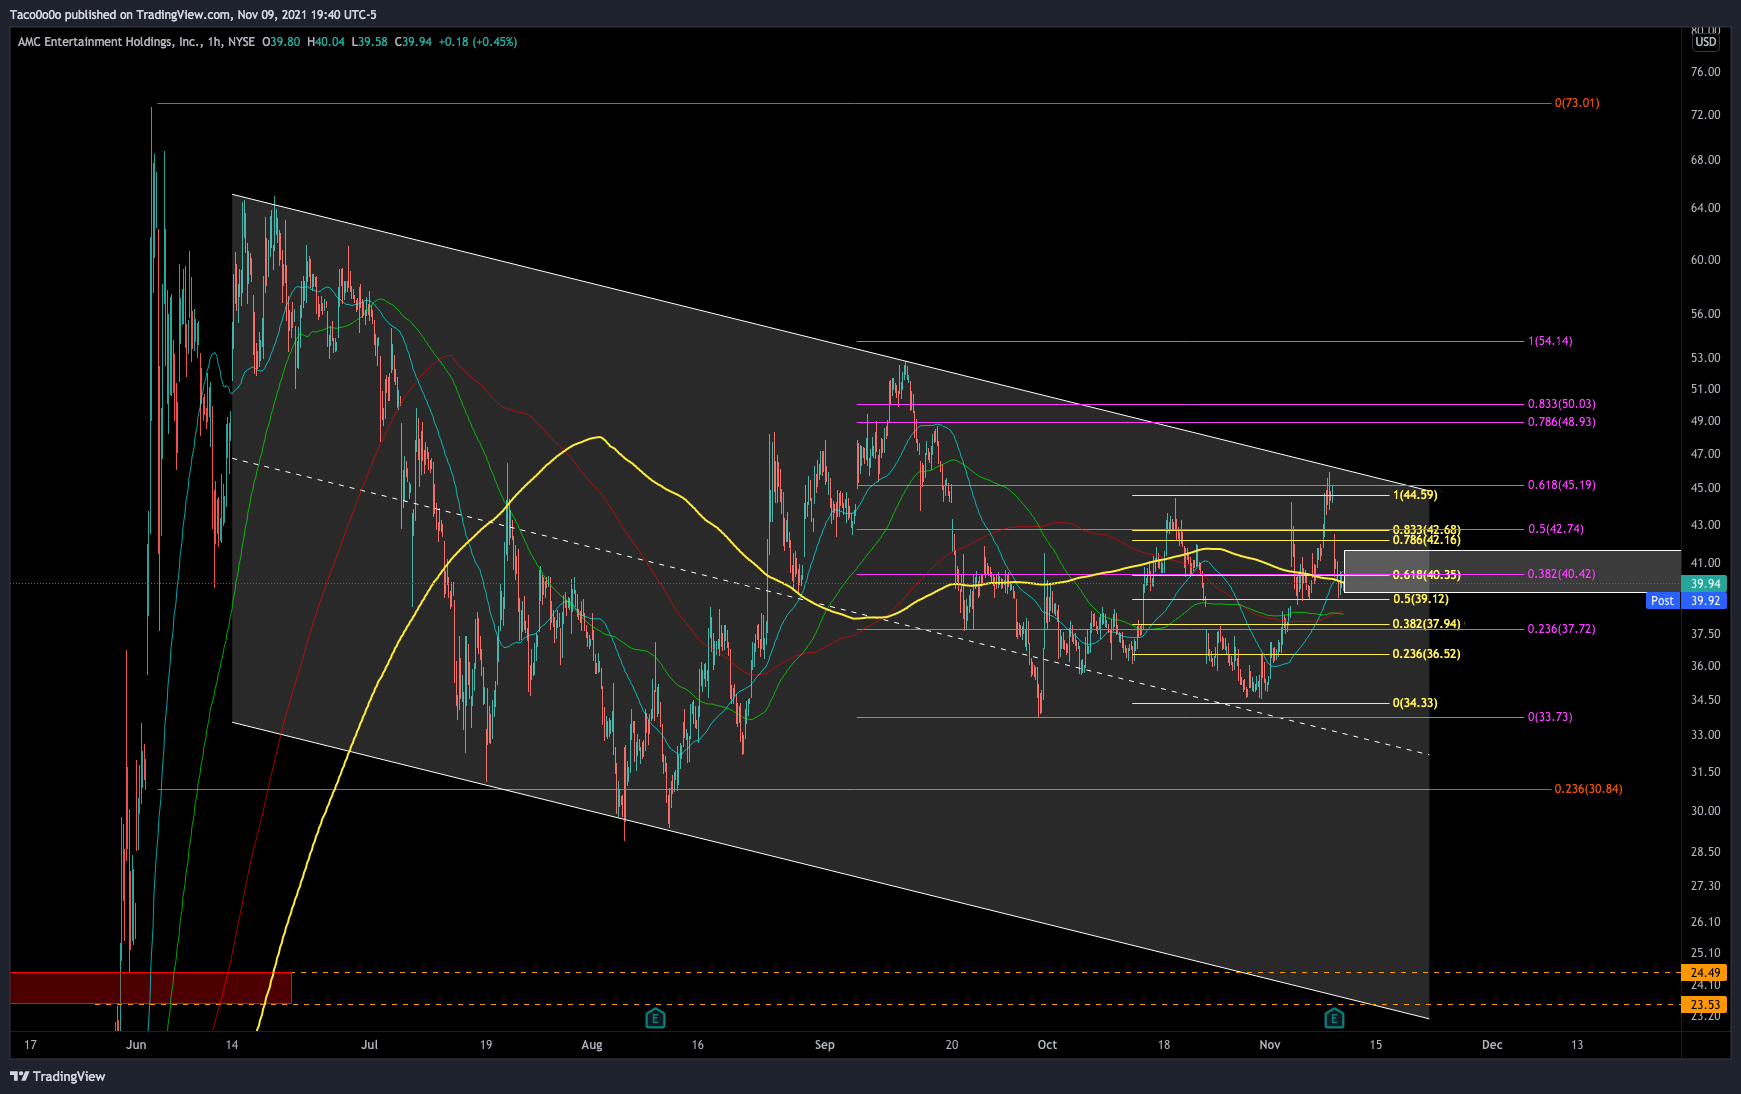
Task: Click the USD currency label
Action: pyautogui.click(x=1705, y=42)
